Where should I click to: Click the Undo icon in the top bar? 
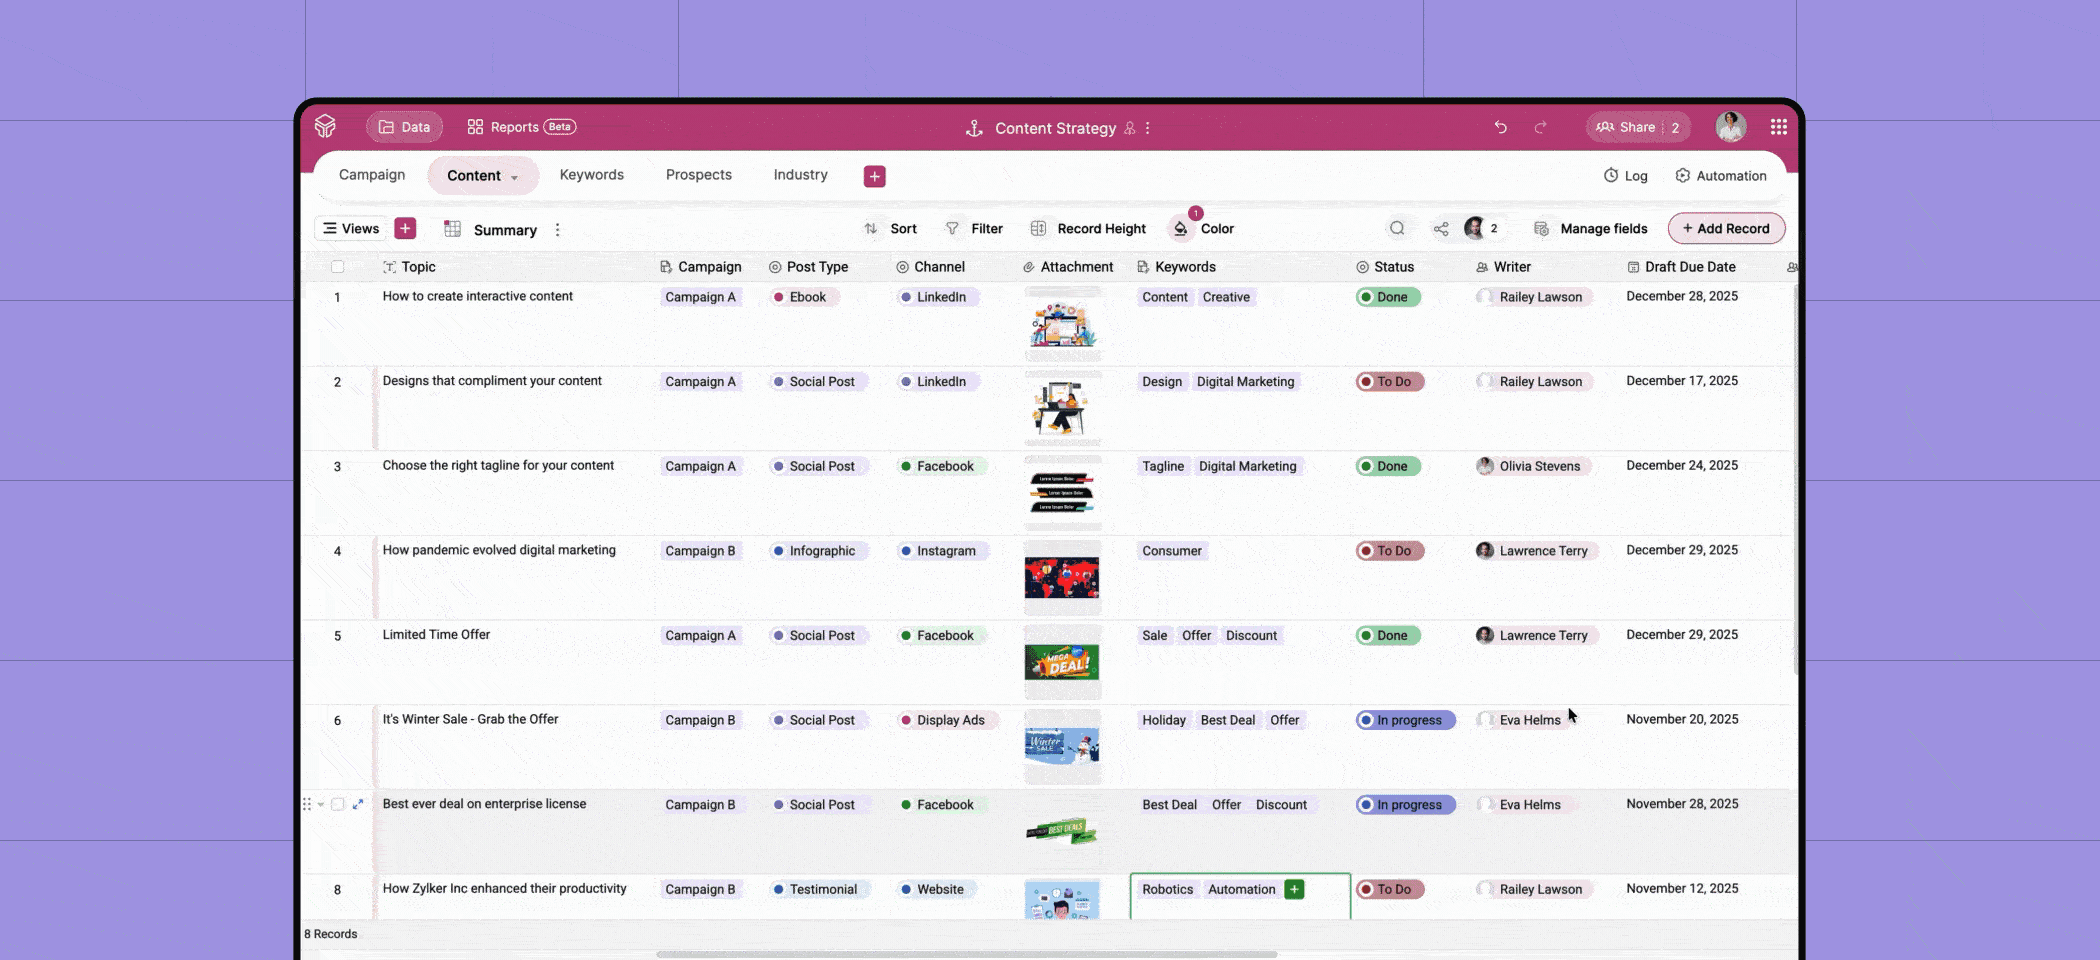[x=1501, y=127]
